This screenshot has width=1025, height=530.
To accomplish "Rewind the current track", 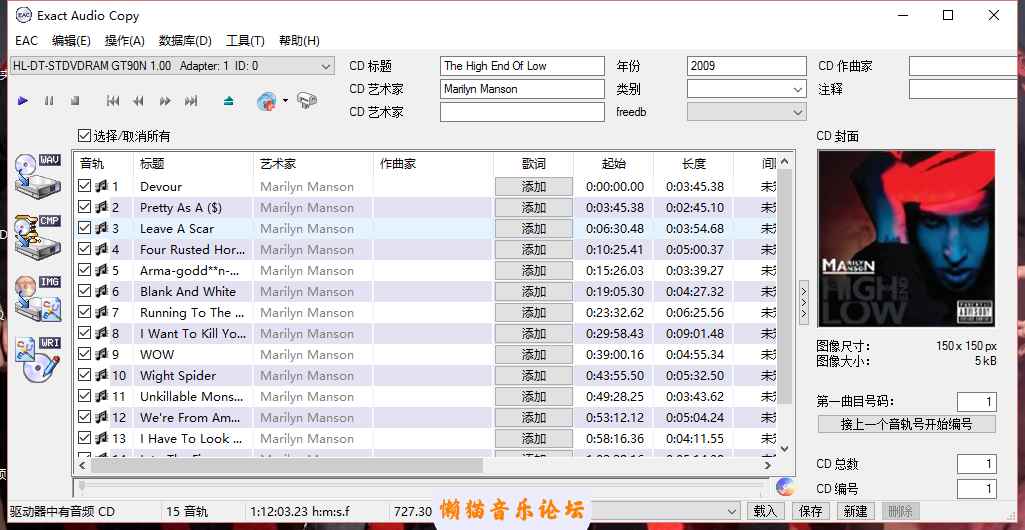I will [139, 101].
